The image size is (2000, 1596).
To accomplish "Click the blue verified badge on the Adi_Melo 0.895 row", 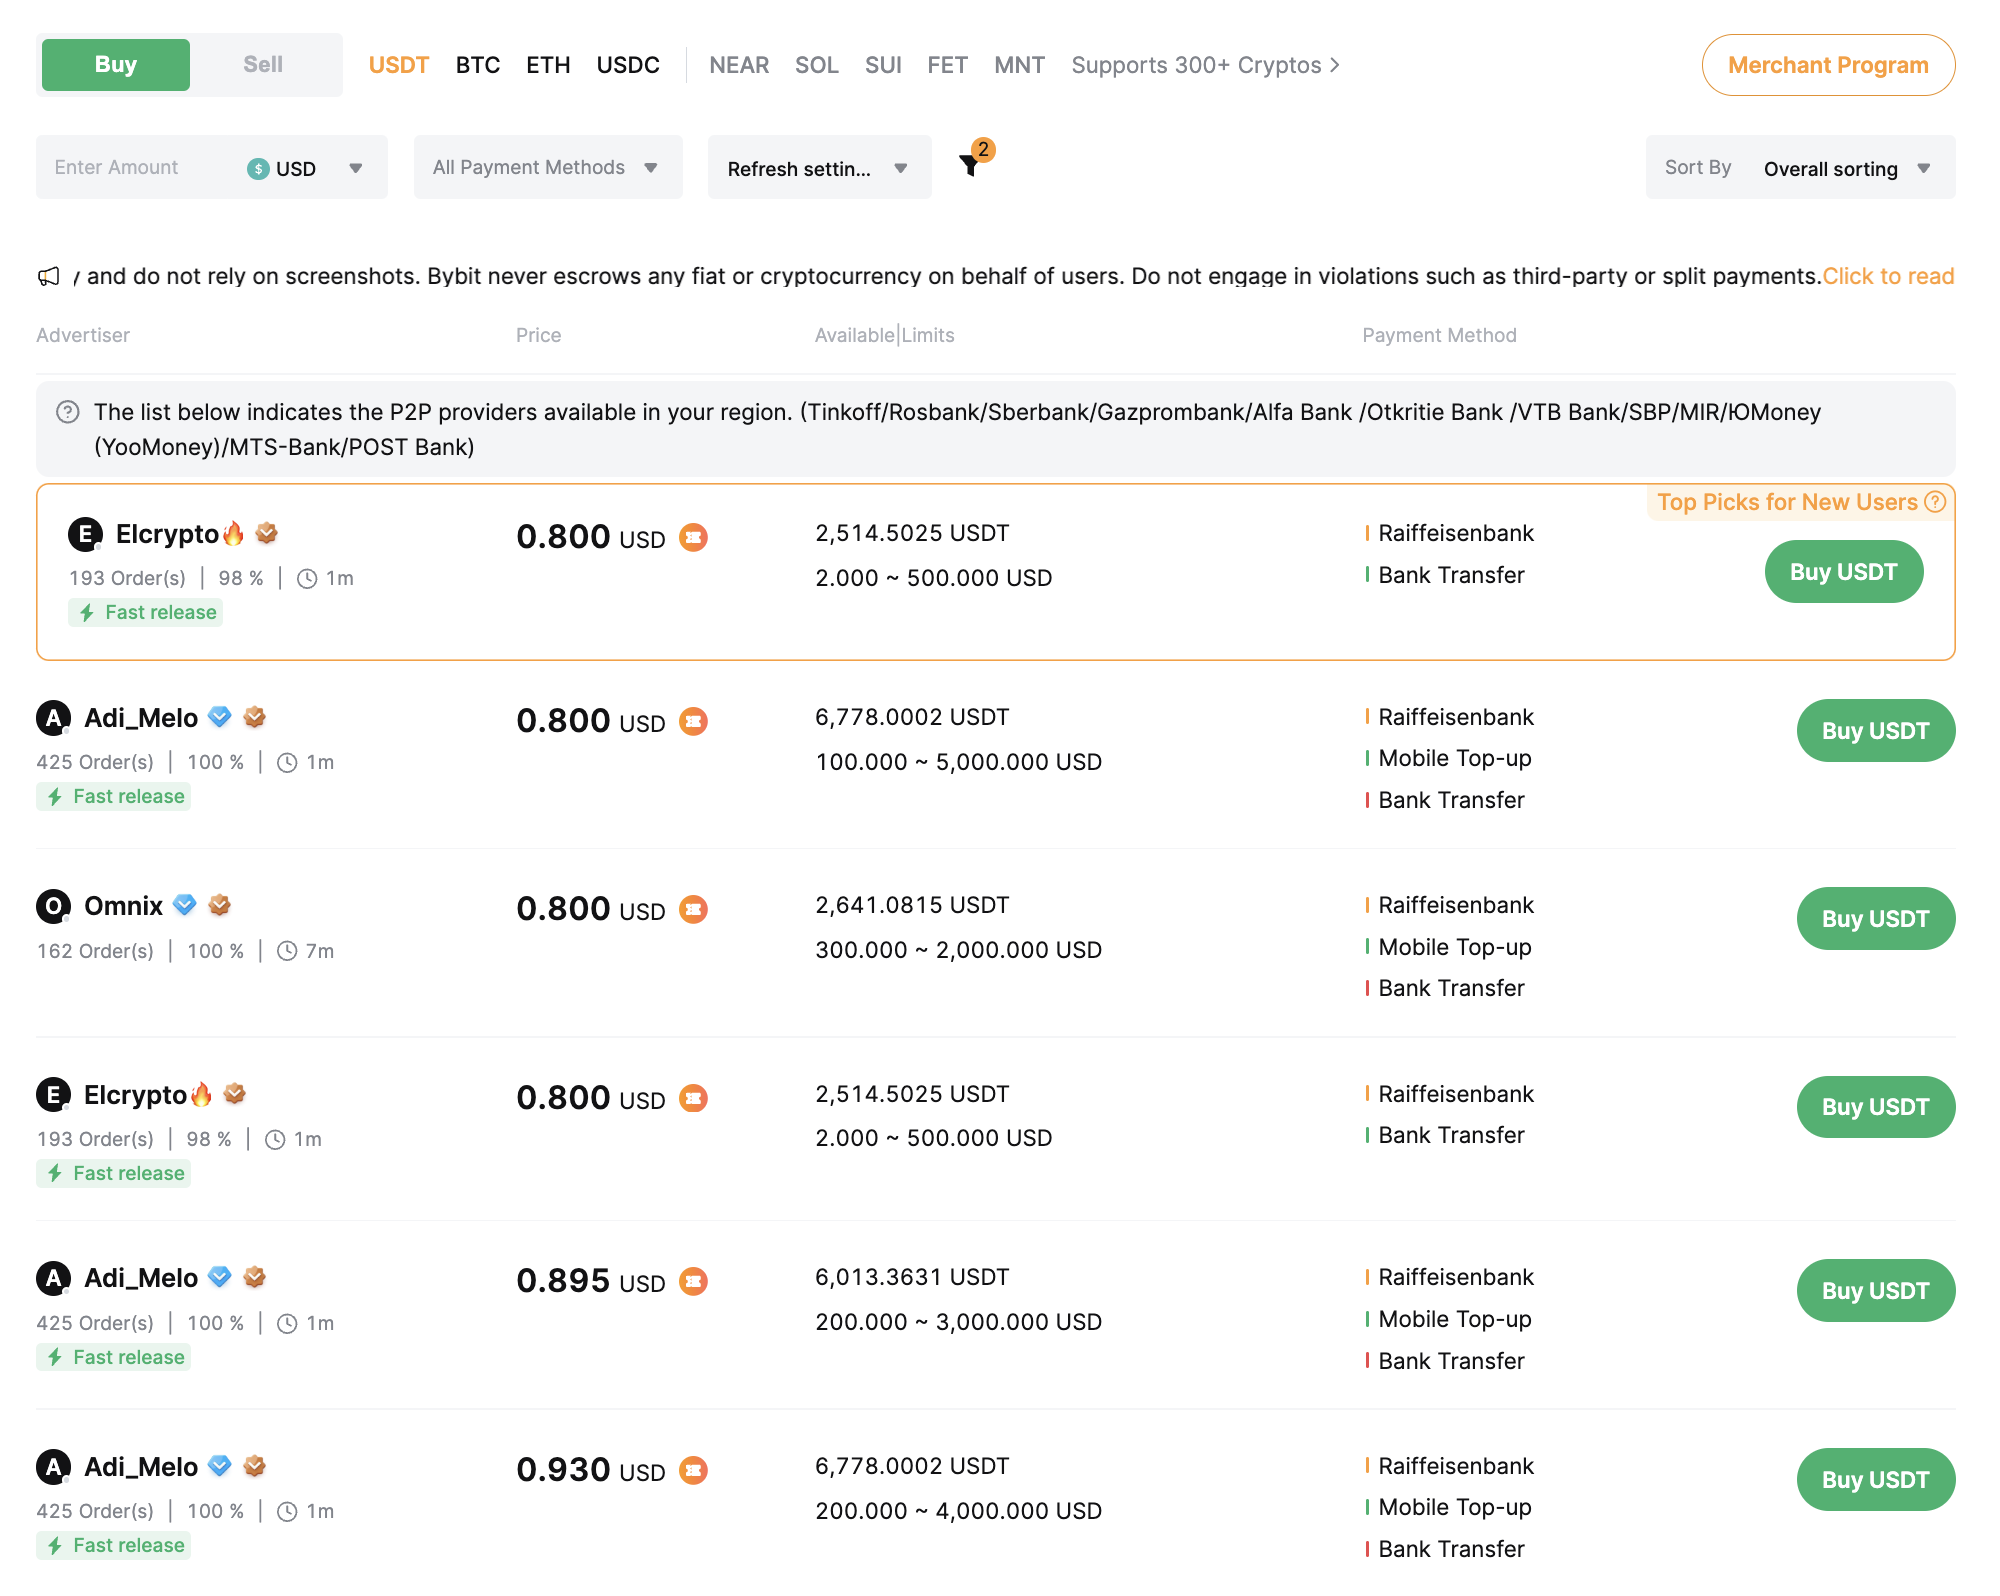I will coord(220,1277).
